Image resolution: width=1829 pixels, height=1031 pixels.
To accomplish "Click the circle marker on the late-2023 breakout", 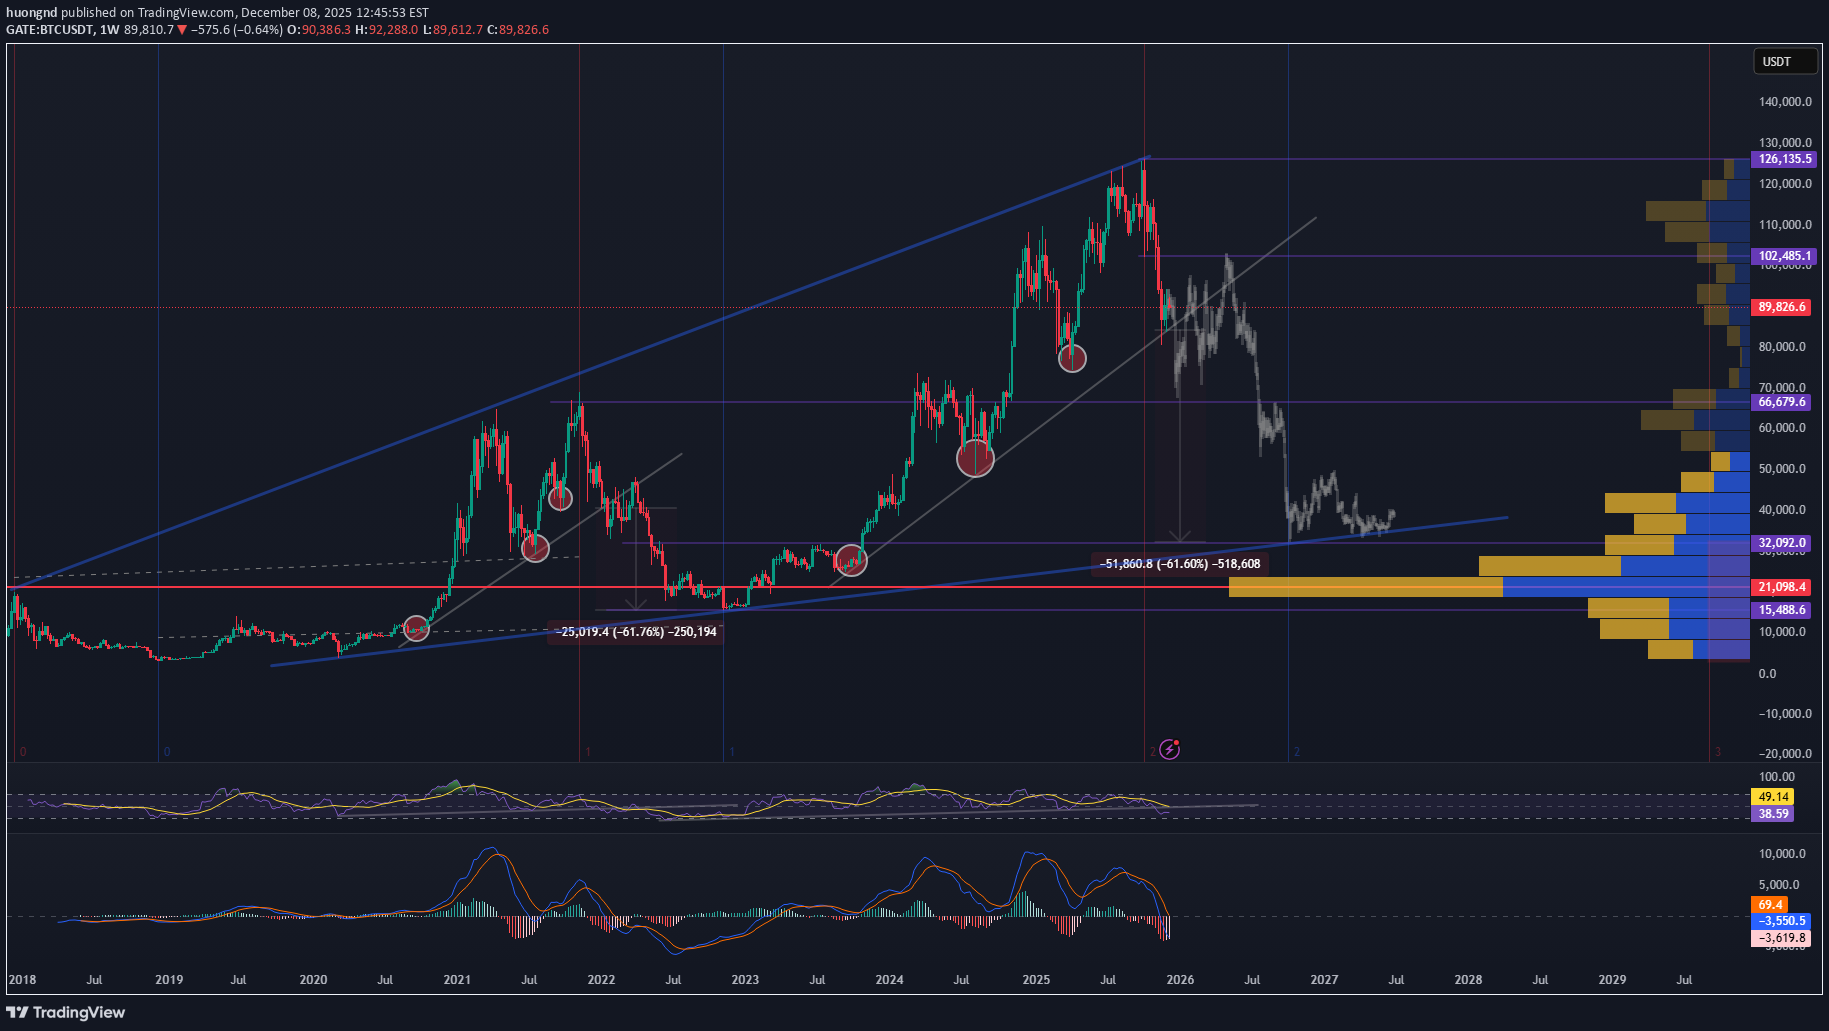I will coord(851,560).
